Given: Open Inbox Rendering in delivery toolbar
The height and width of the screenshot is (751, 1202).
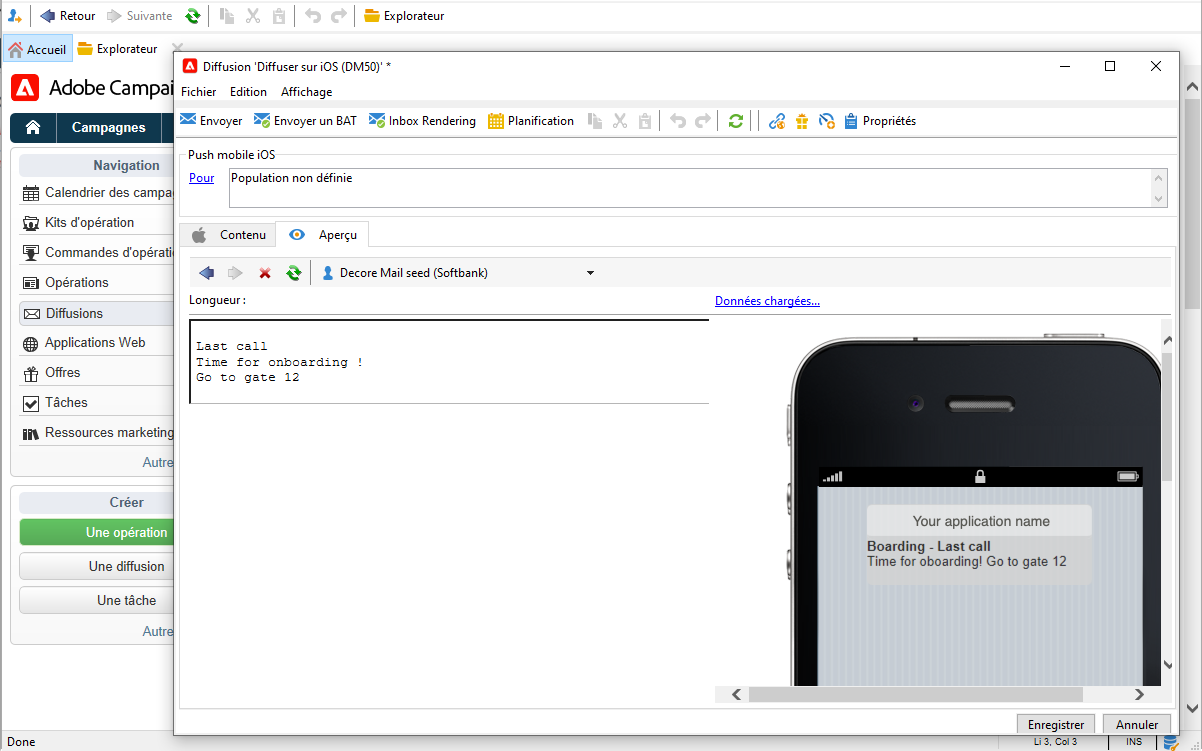Looking at the screenshot, I should (x=422, y=121).
